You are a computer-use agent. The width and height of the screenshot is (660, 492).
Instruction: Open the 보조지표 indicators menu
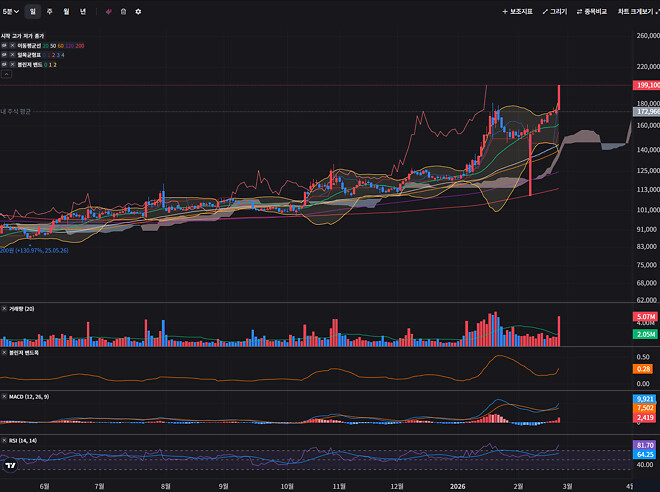tap(517, 12)
